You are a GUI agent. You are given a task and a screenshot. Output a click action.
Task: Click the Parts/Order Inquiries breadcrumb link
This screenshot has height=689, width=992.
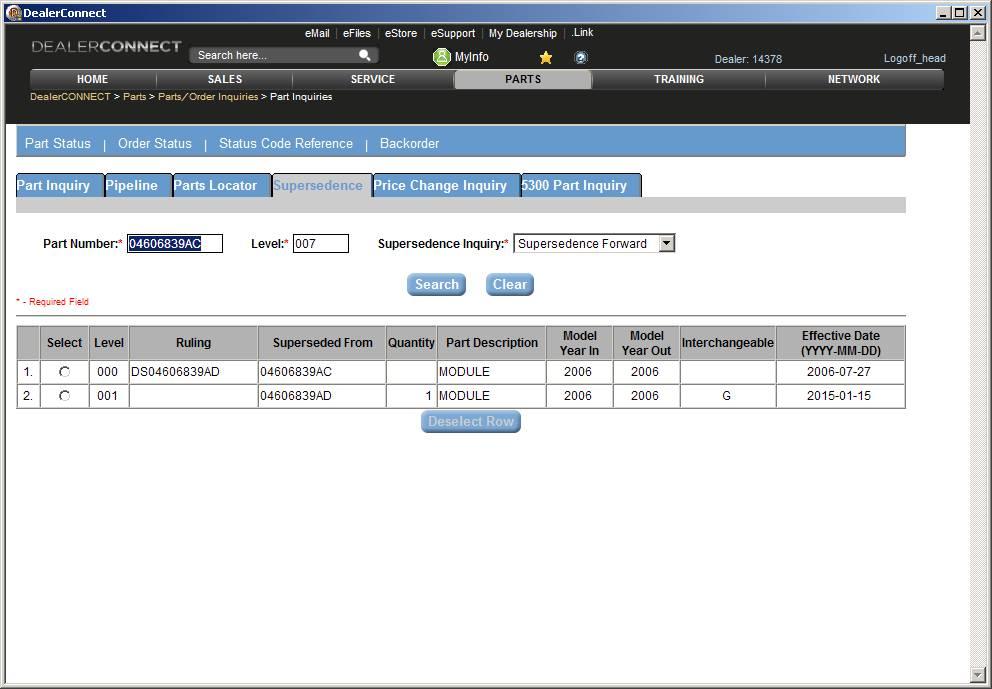click(208, 97)
